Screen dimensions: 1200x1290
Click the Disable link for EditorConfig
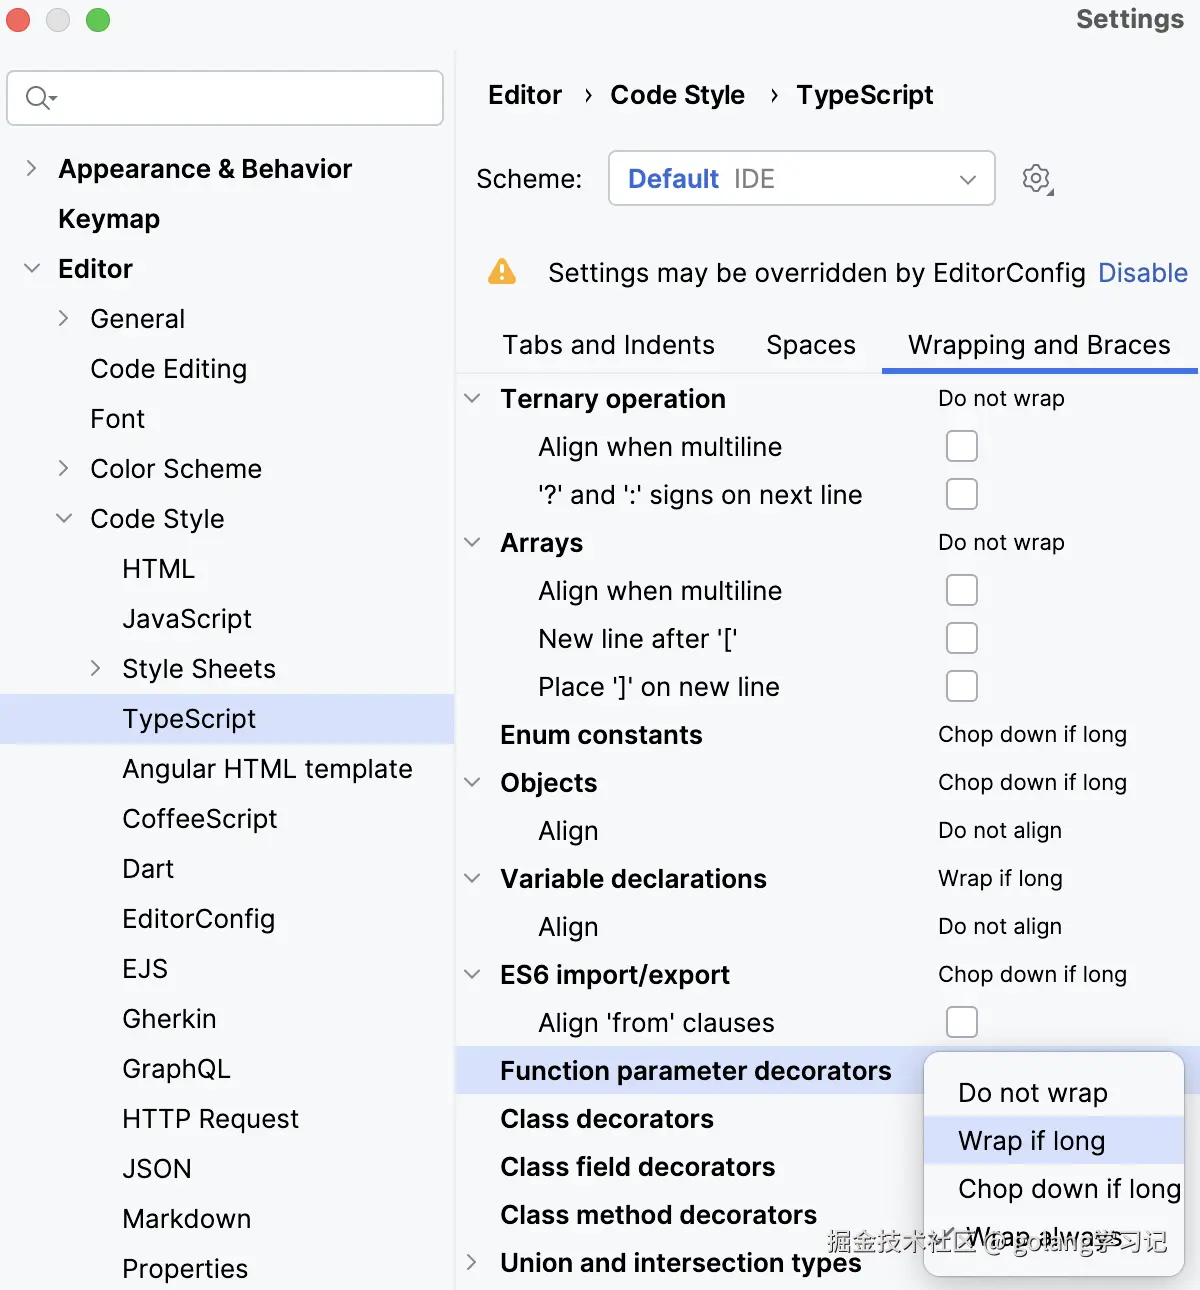[x=1143, y=272]
